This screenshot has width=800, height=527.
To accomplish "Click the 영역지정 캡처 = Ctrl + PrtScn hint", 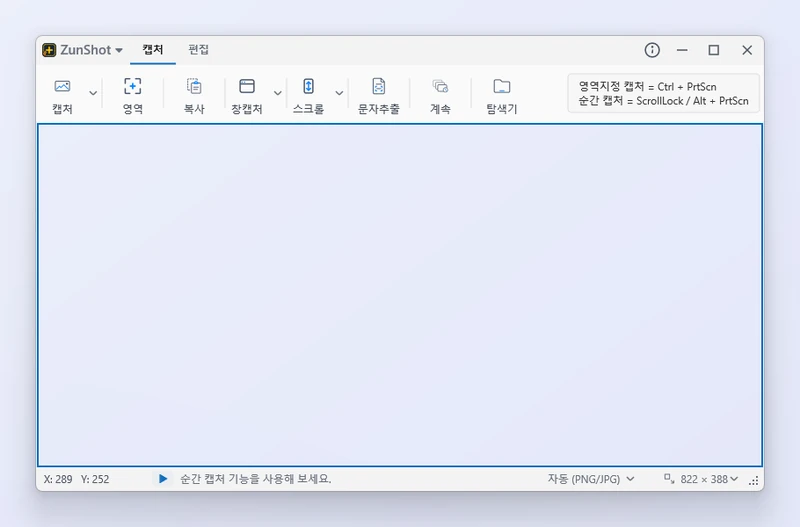I will pos(647,86).
